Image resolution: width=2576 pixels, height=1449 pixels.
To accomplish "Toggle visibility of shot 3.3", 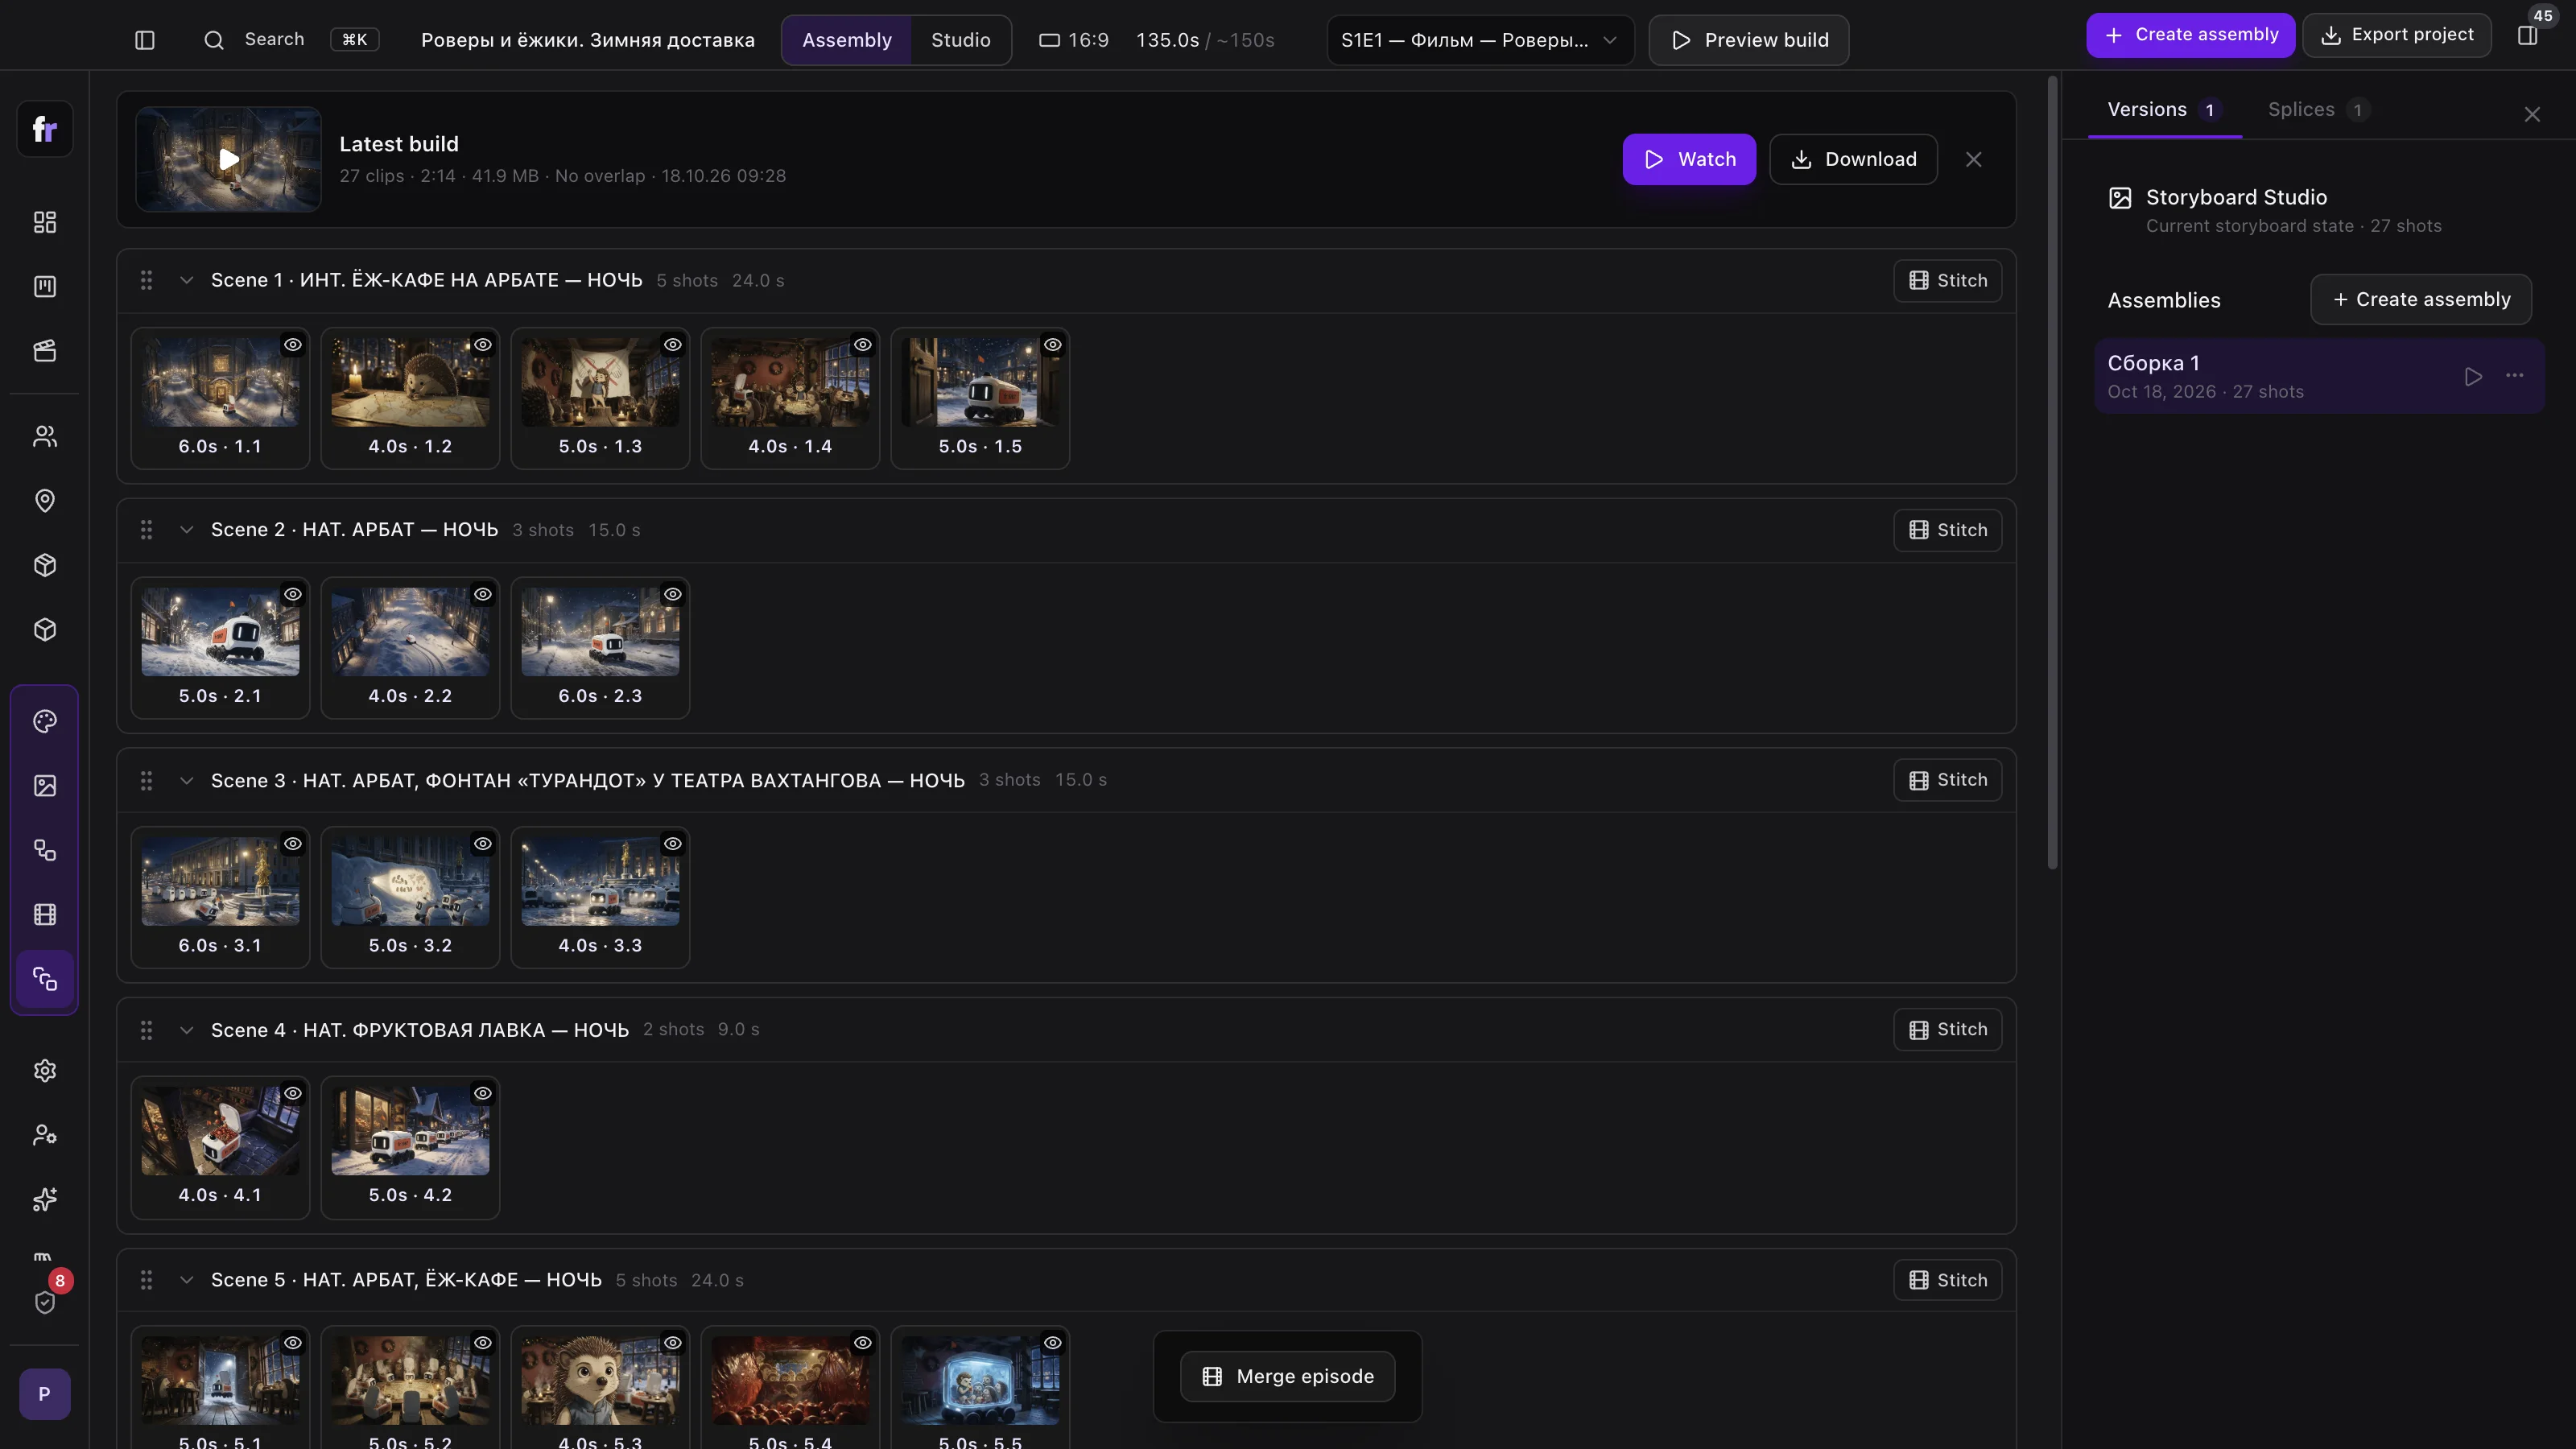I will pos(673,844).
